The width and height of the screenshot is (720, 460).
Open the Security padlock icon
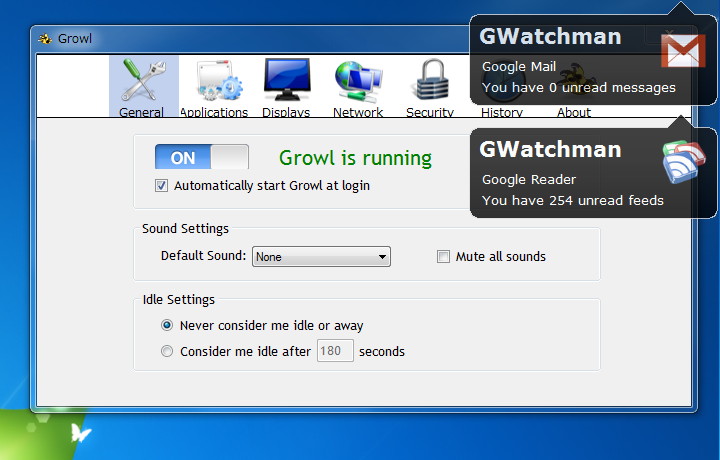(x=432, y=80)
